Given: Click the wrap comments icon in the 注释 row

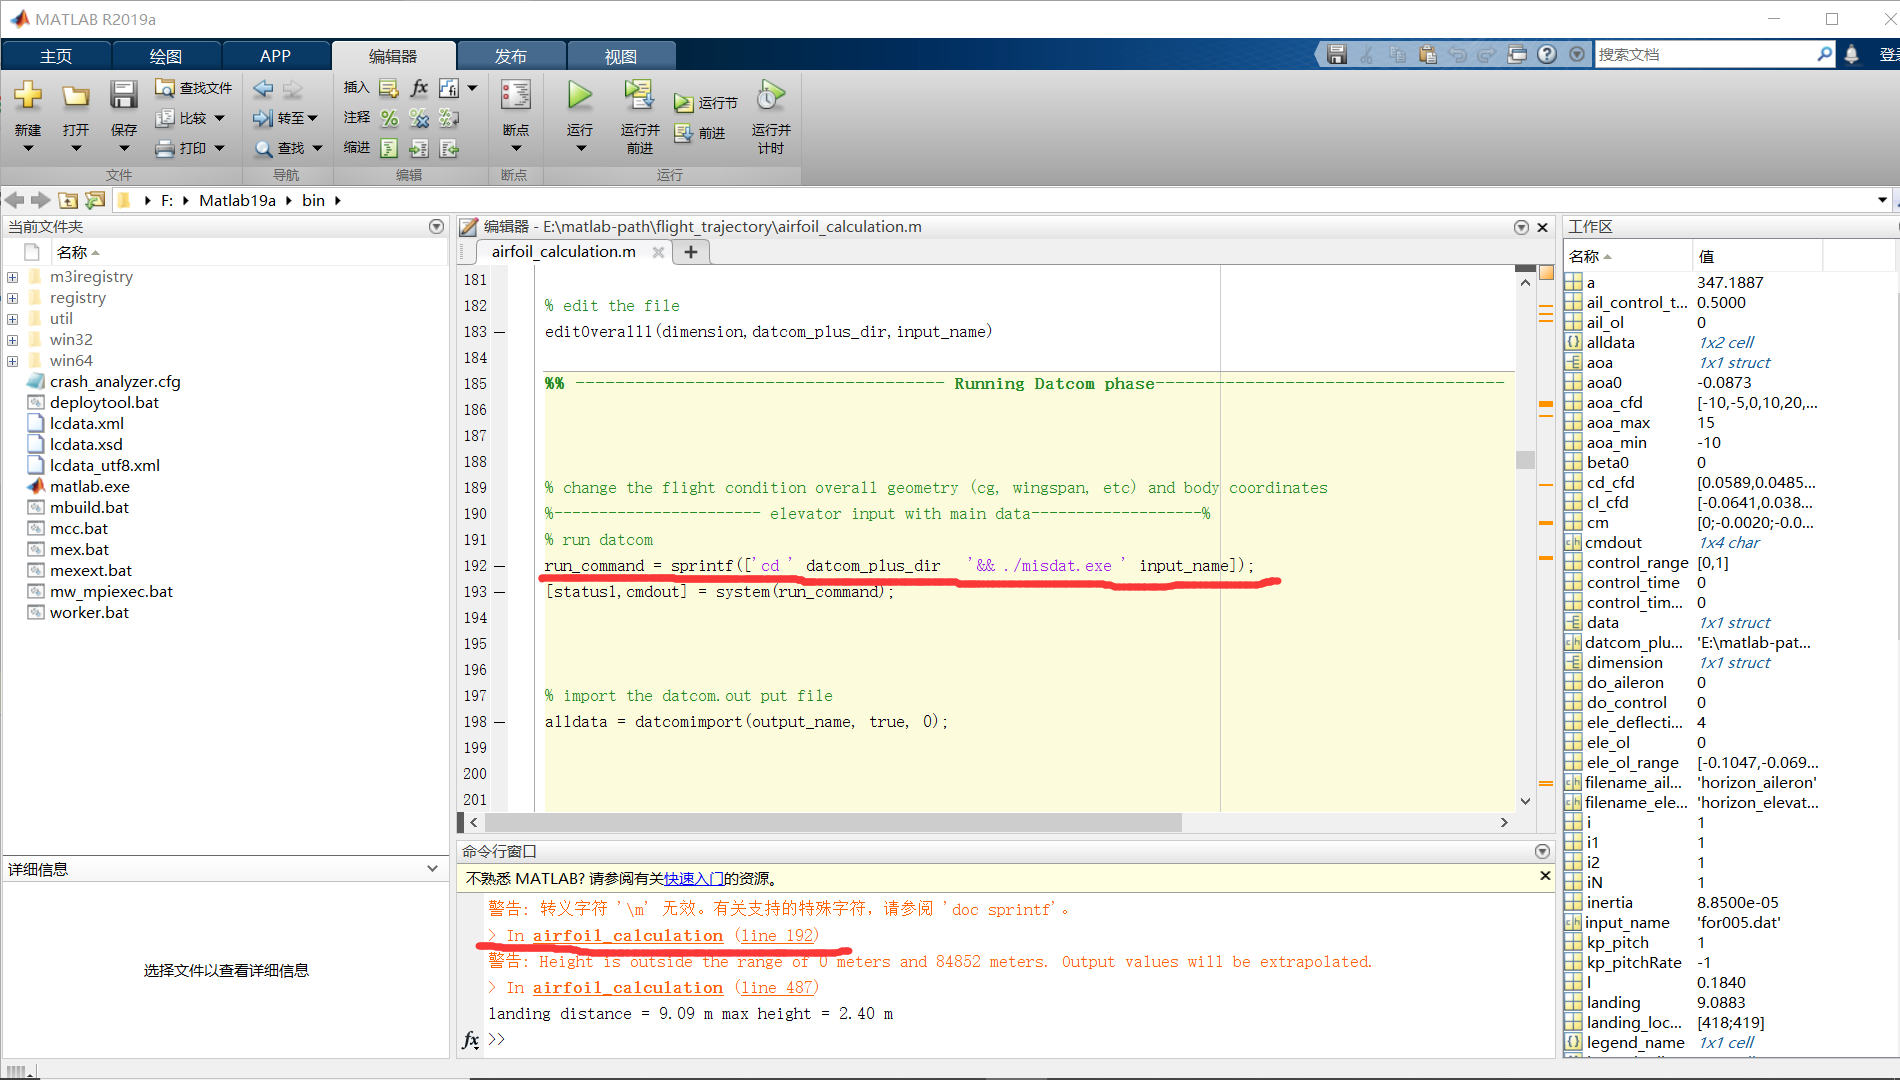Looking at the screenshot, I should tap(449, 118).
